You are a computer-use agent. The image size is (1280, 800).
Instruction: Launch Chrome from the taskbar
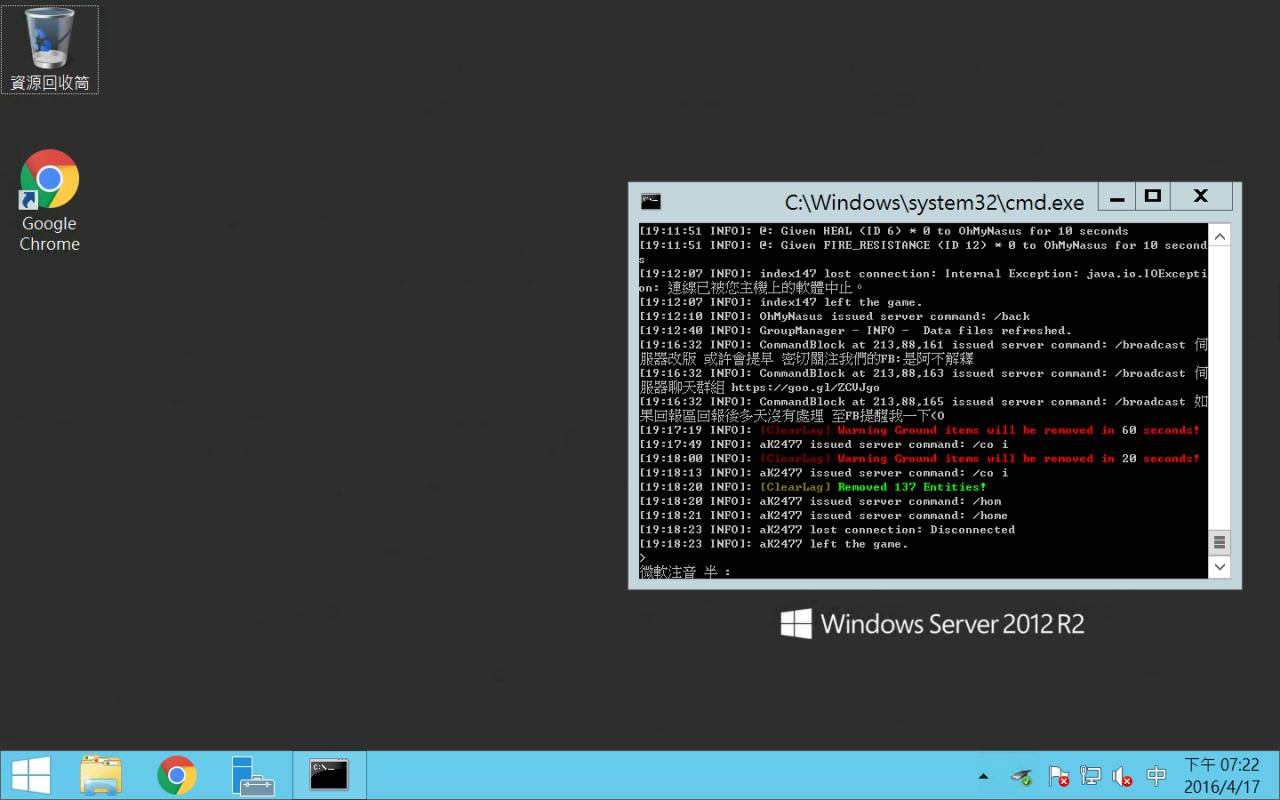[177, 775]
